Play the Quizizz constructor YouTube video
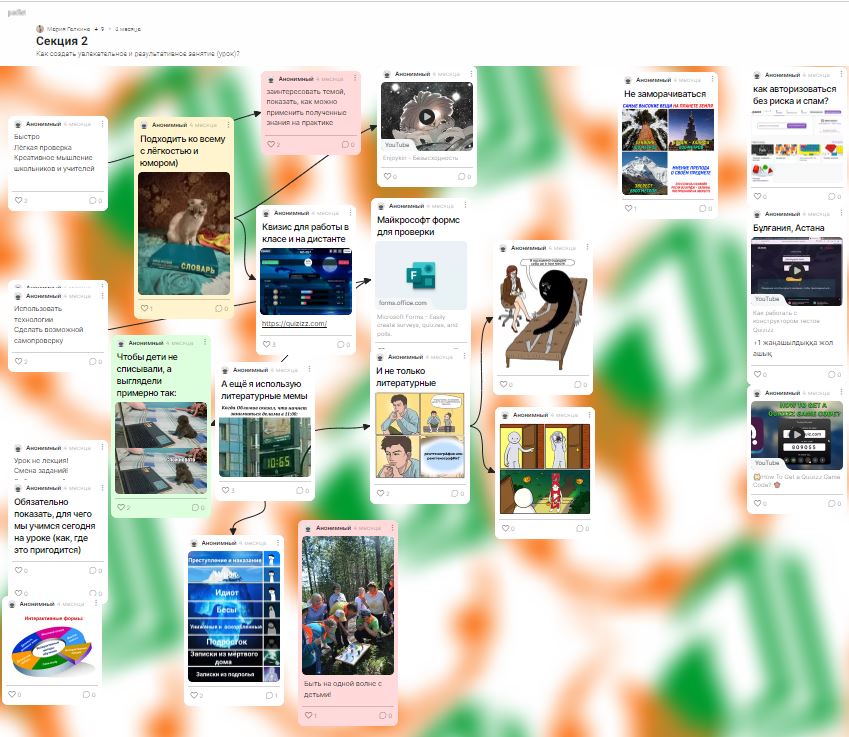This screenshot has width=849, height=737. [x=794, y=270]
